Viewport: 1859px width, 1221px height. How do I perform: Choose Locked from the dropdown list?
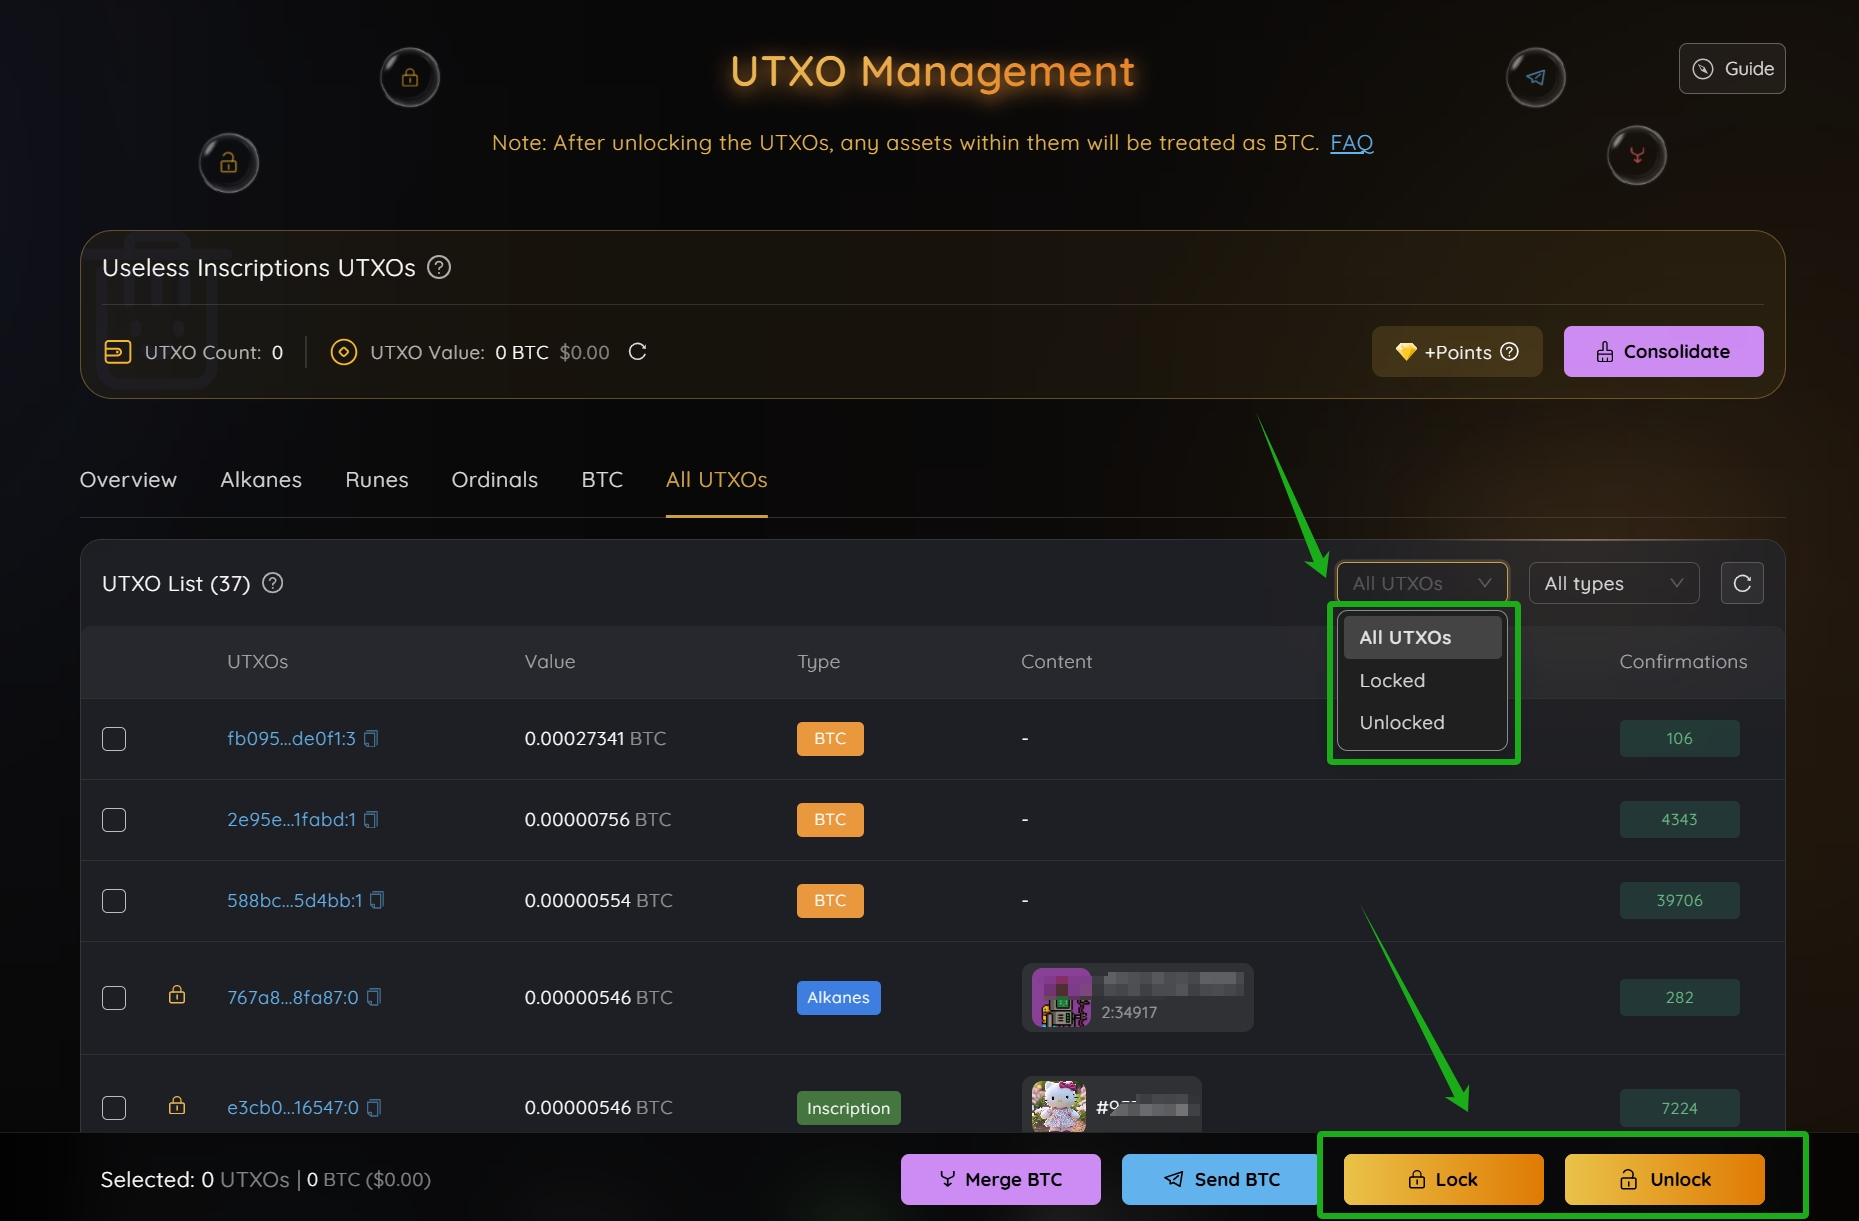tap(1392, 681)
